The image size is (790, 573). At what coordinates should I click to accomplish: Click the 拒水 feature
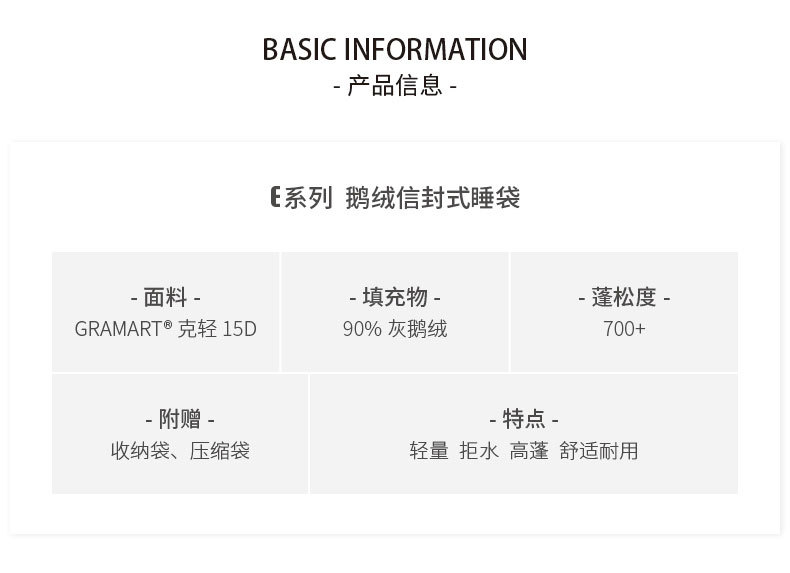click(x=479, y=451)
